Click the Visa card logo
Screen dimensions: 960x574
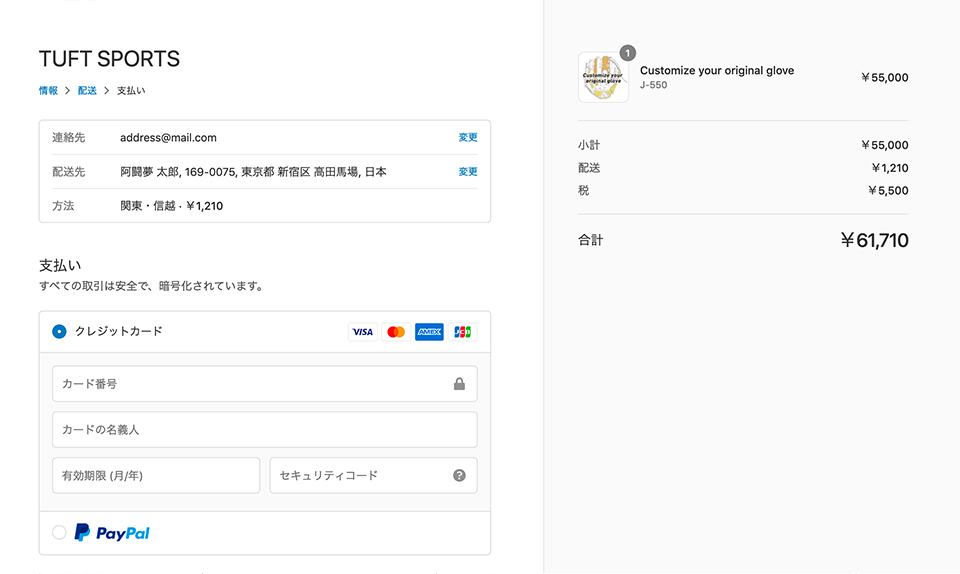pyautogui.click(x=362, y=332)
